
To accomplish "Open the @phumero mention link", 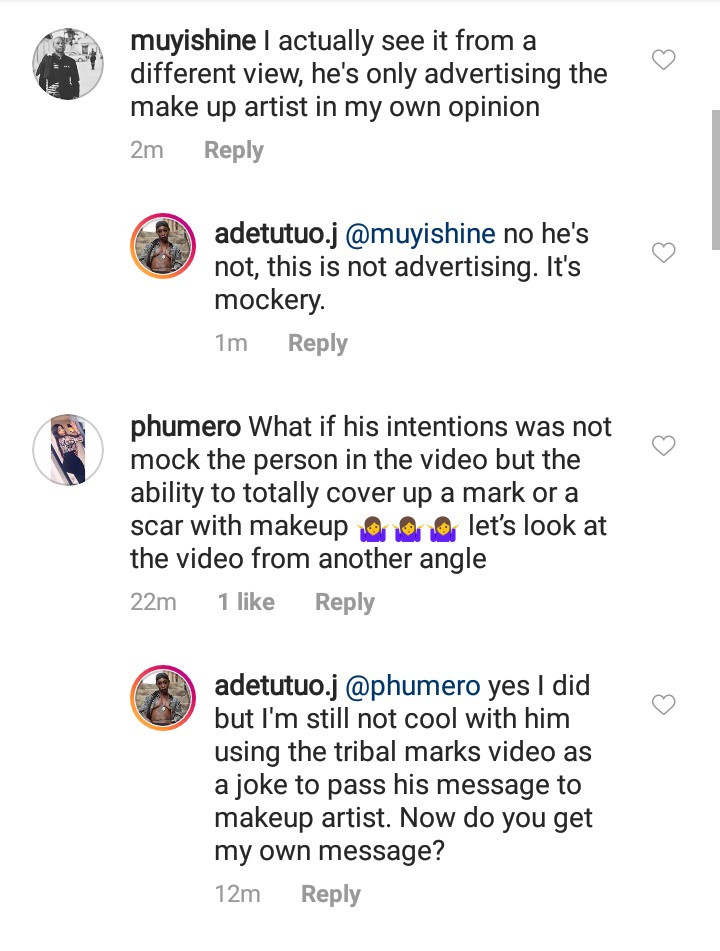I will [413, 687].
